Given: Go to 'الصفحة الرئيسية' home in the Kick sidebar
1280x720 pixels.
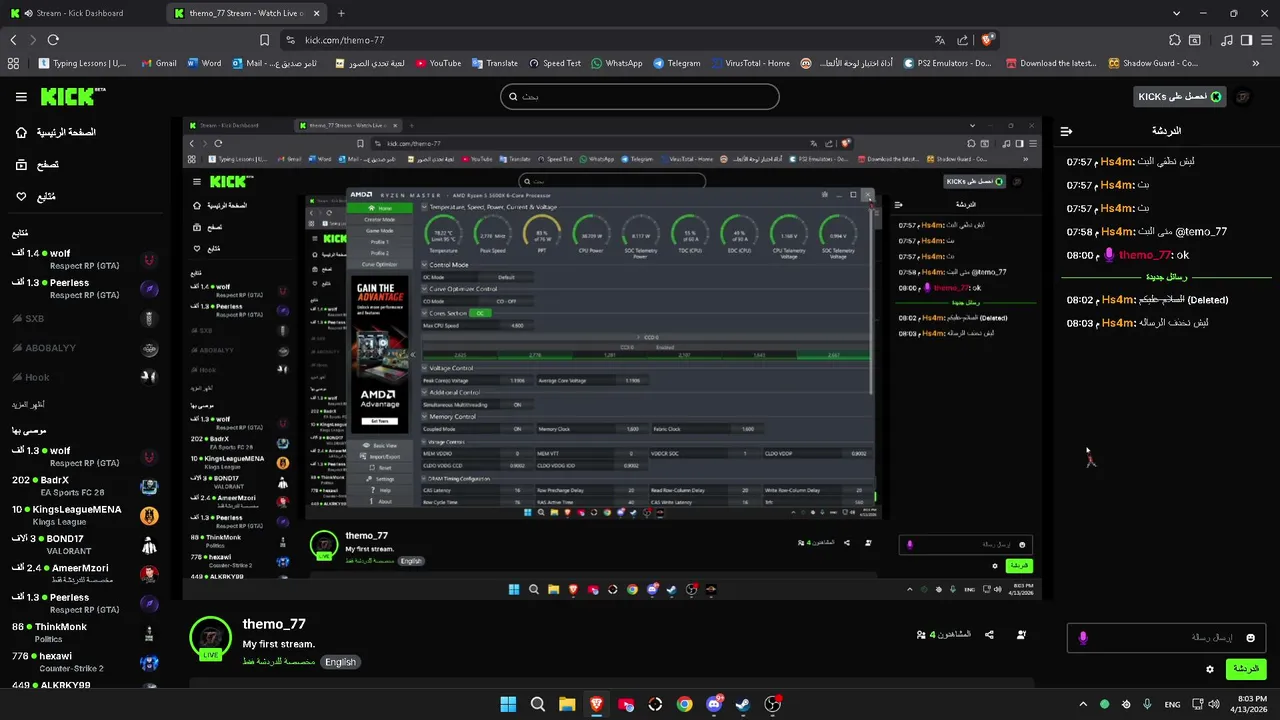Looking at the screenshot, I should pyautogui.click(x=57, y=132).
